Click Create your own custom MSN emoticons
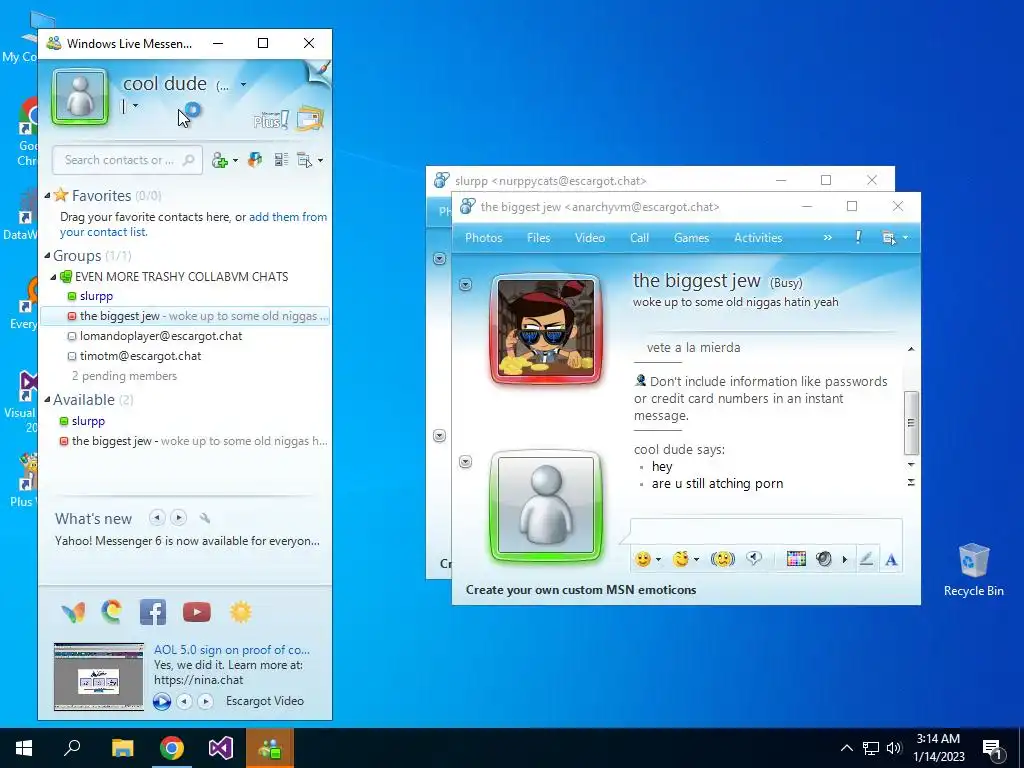1024x768 pixels. (581, 590)
